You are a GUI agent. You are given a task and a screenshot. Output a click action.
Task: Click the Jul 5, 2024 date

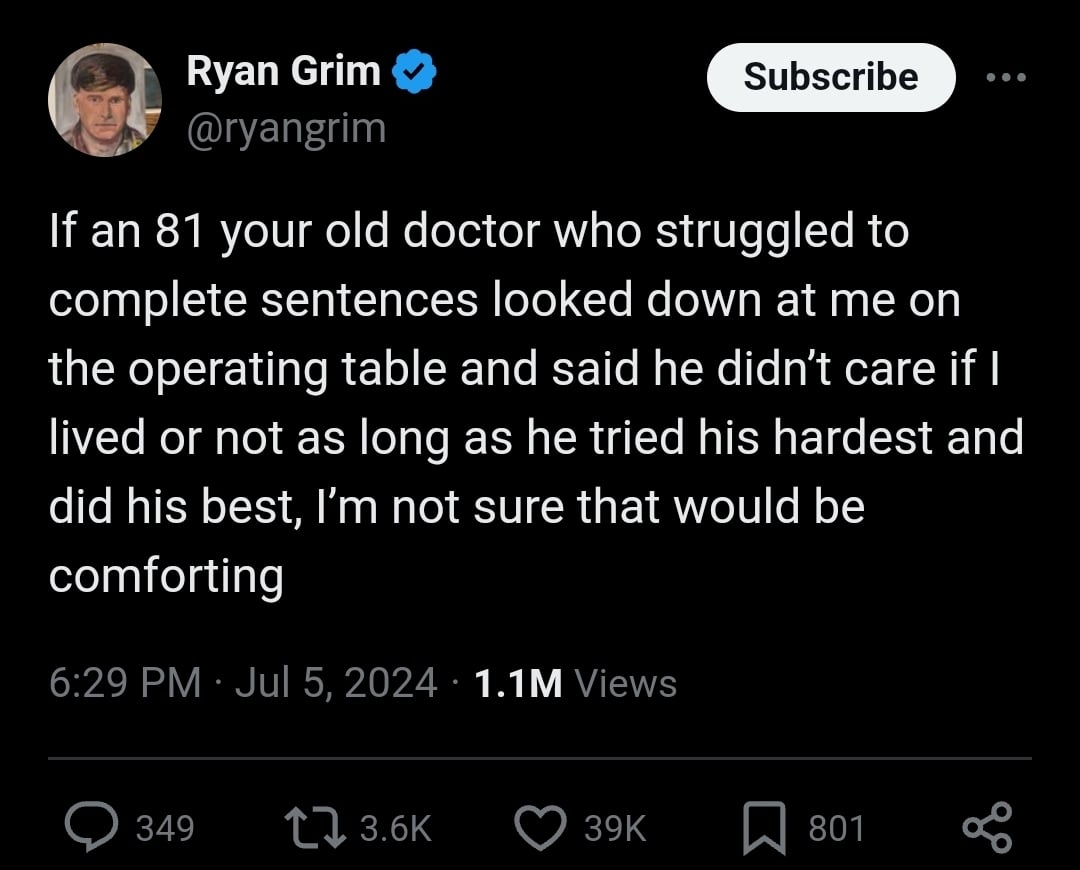[x=336, y=684]
